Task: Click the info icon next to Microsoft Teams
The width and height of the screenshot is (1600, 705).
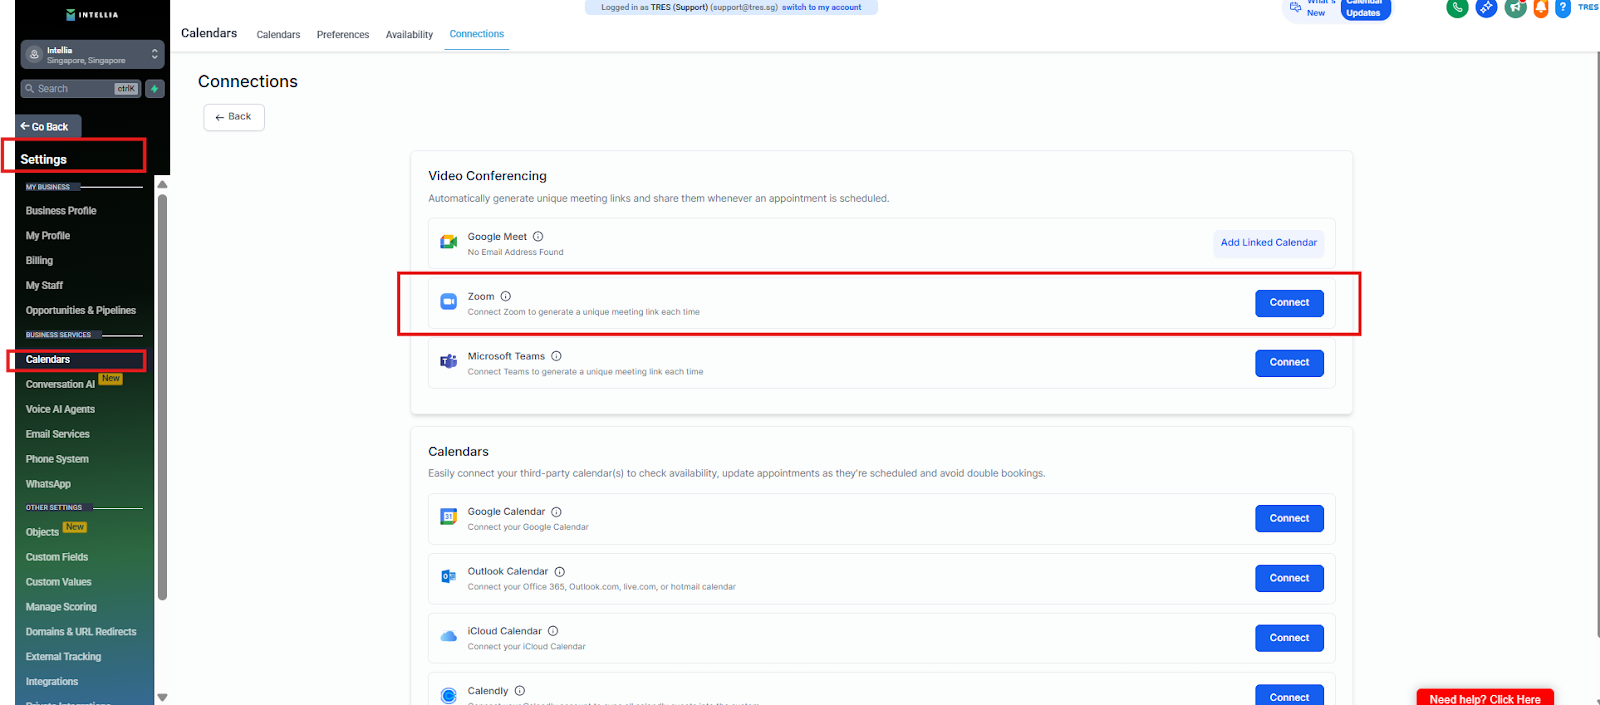Action: (557, 356)
